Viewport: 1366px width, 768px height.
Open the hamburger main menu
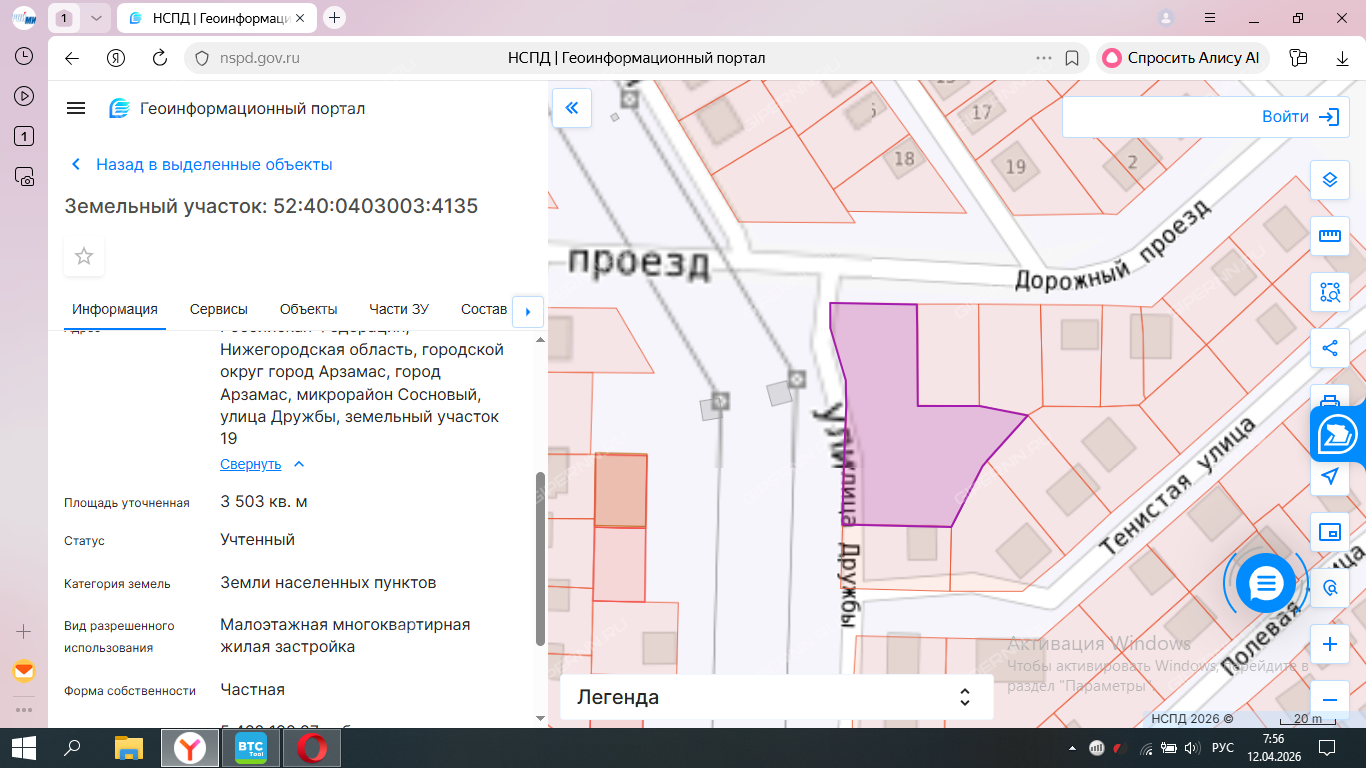76,109
